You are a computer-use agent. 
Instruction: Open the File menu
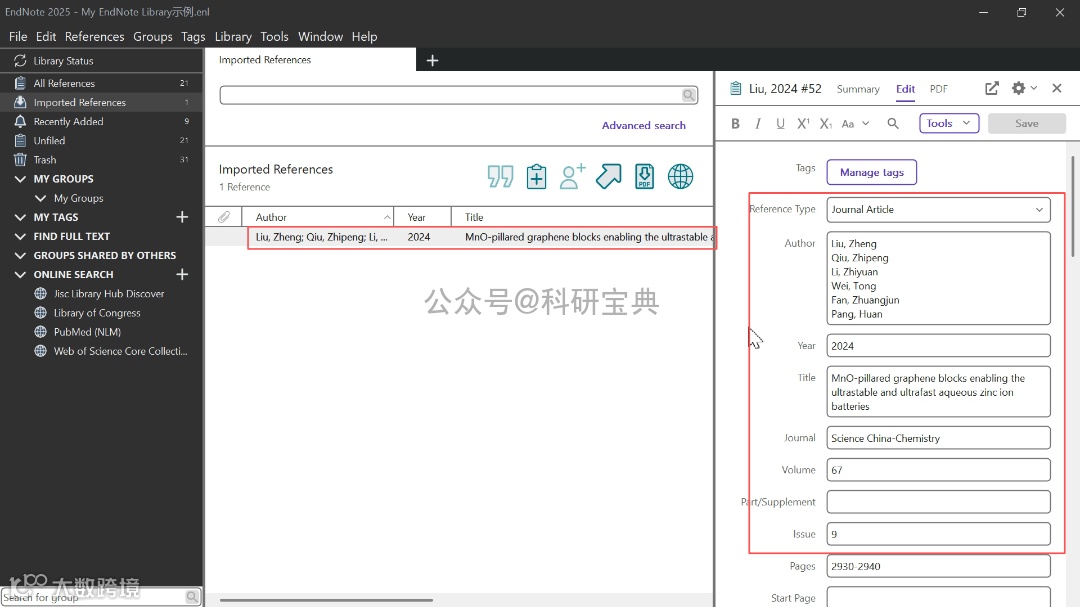(18, 37)
